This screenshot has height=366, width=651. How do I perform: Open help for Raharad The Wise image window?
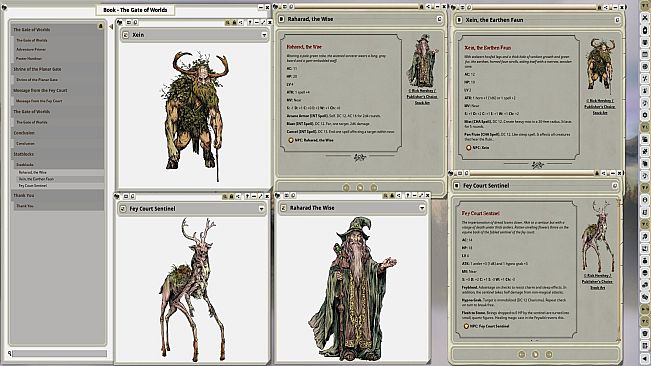(x=408, y=195)
